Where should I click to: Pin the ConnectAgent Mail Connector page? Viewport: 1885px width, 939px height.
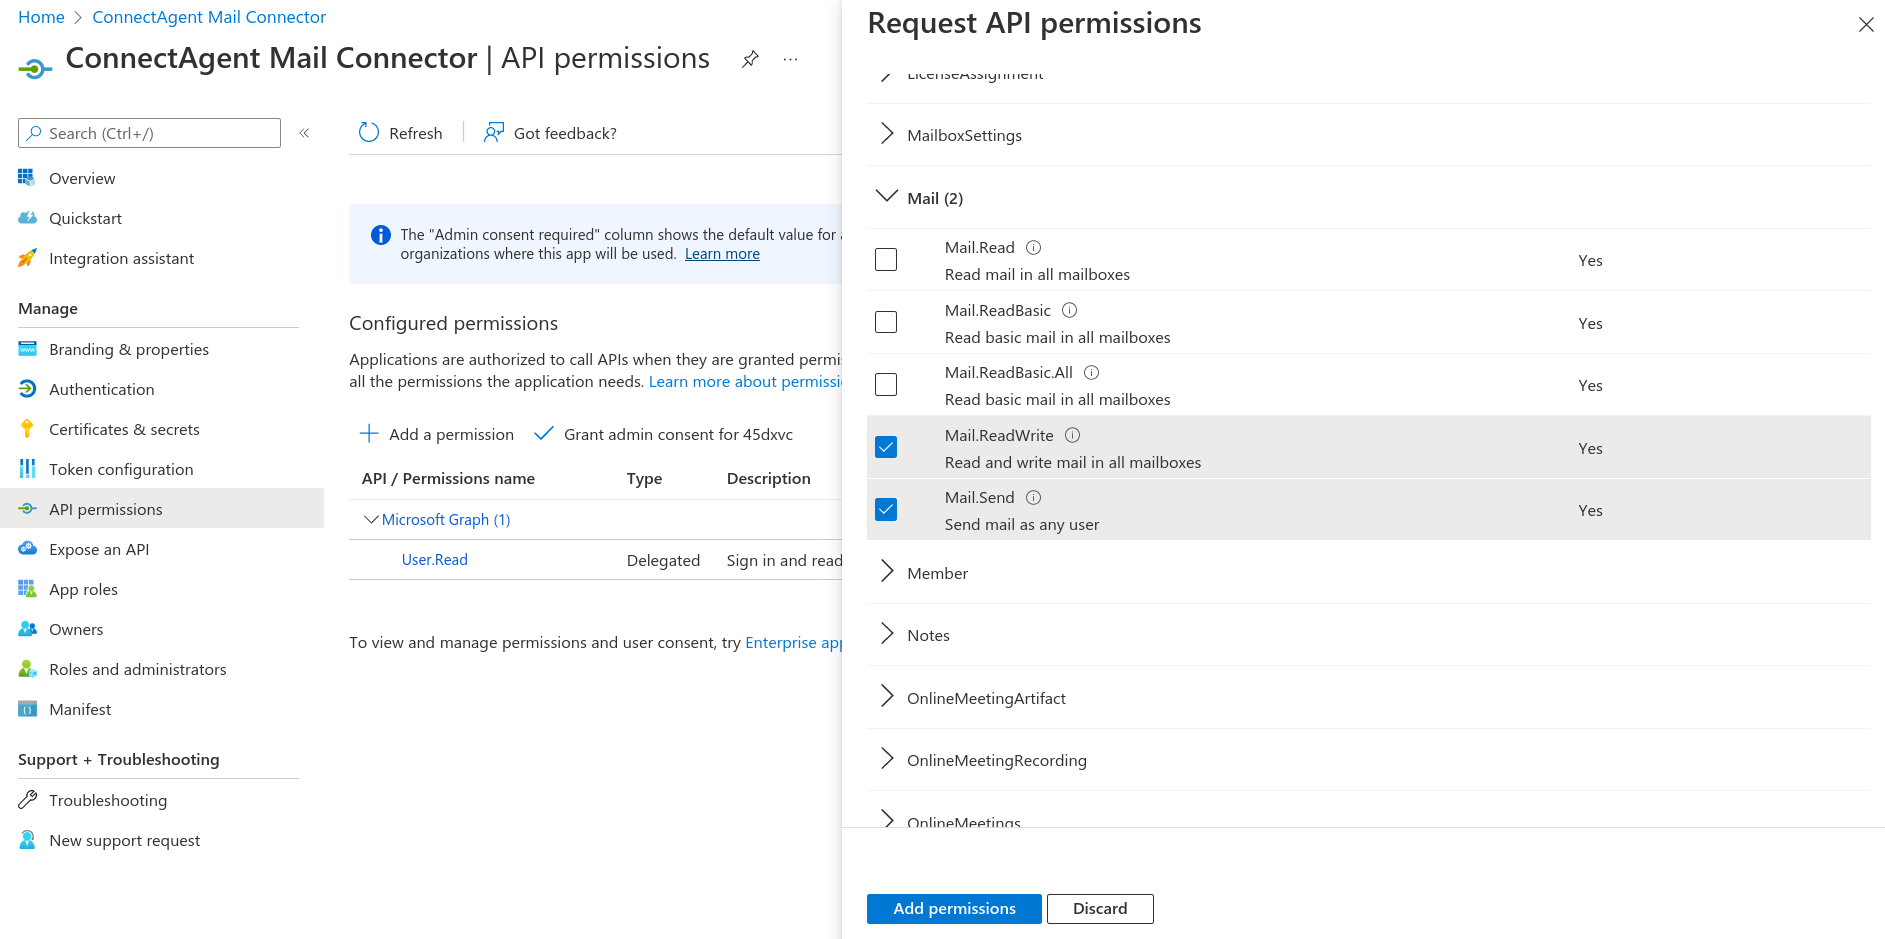point(750,59)
